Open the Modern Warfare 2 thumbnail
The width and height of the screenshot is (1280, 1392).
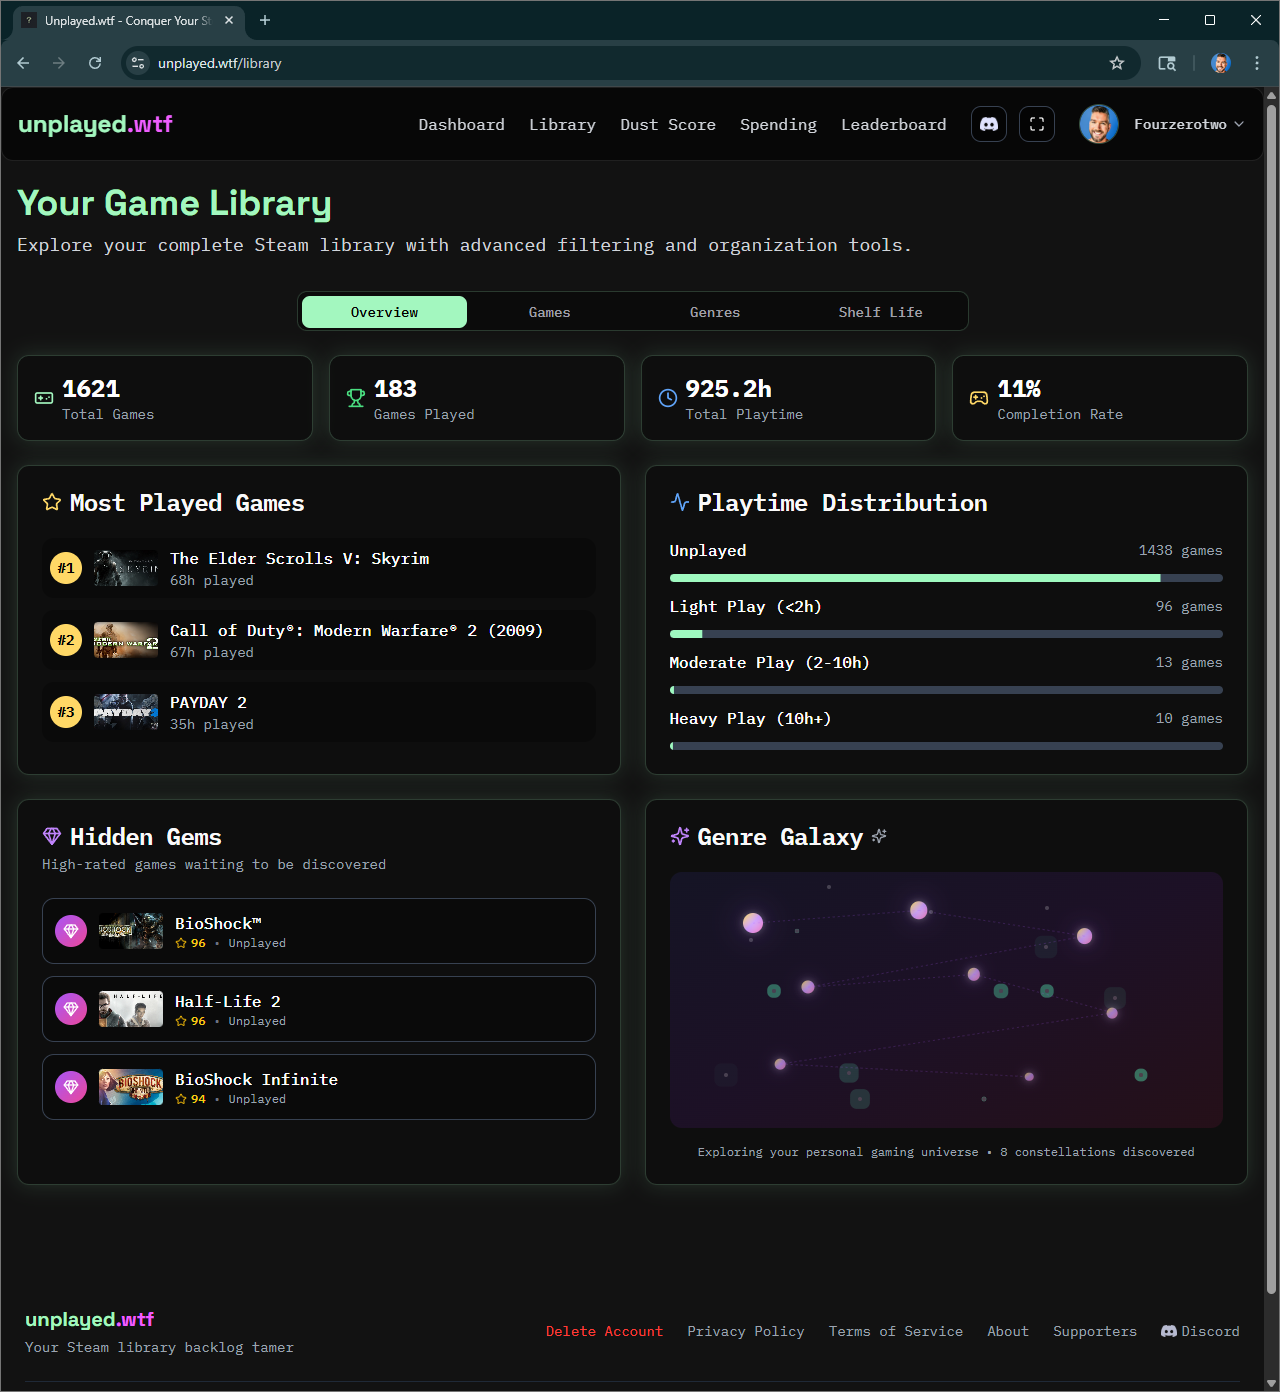(126, 640)
